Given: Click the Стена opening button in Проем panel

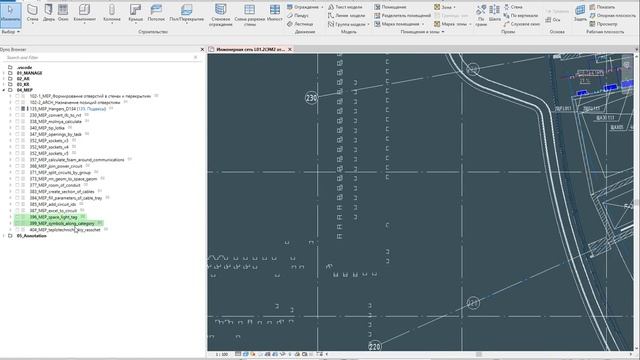Looking at the screenshot, I should point(513,7).
